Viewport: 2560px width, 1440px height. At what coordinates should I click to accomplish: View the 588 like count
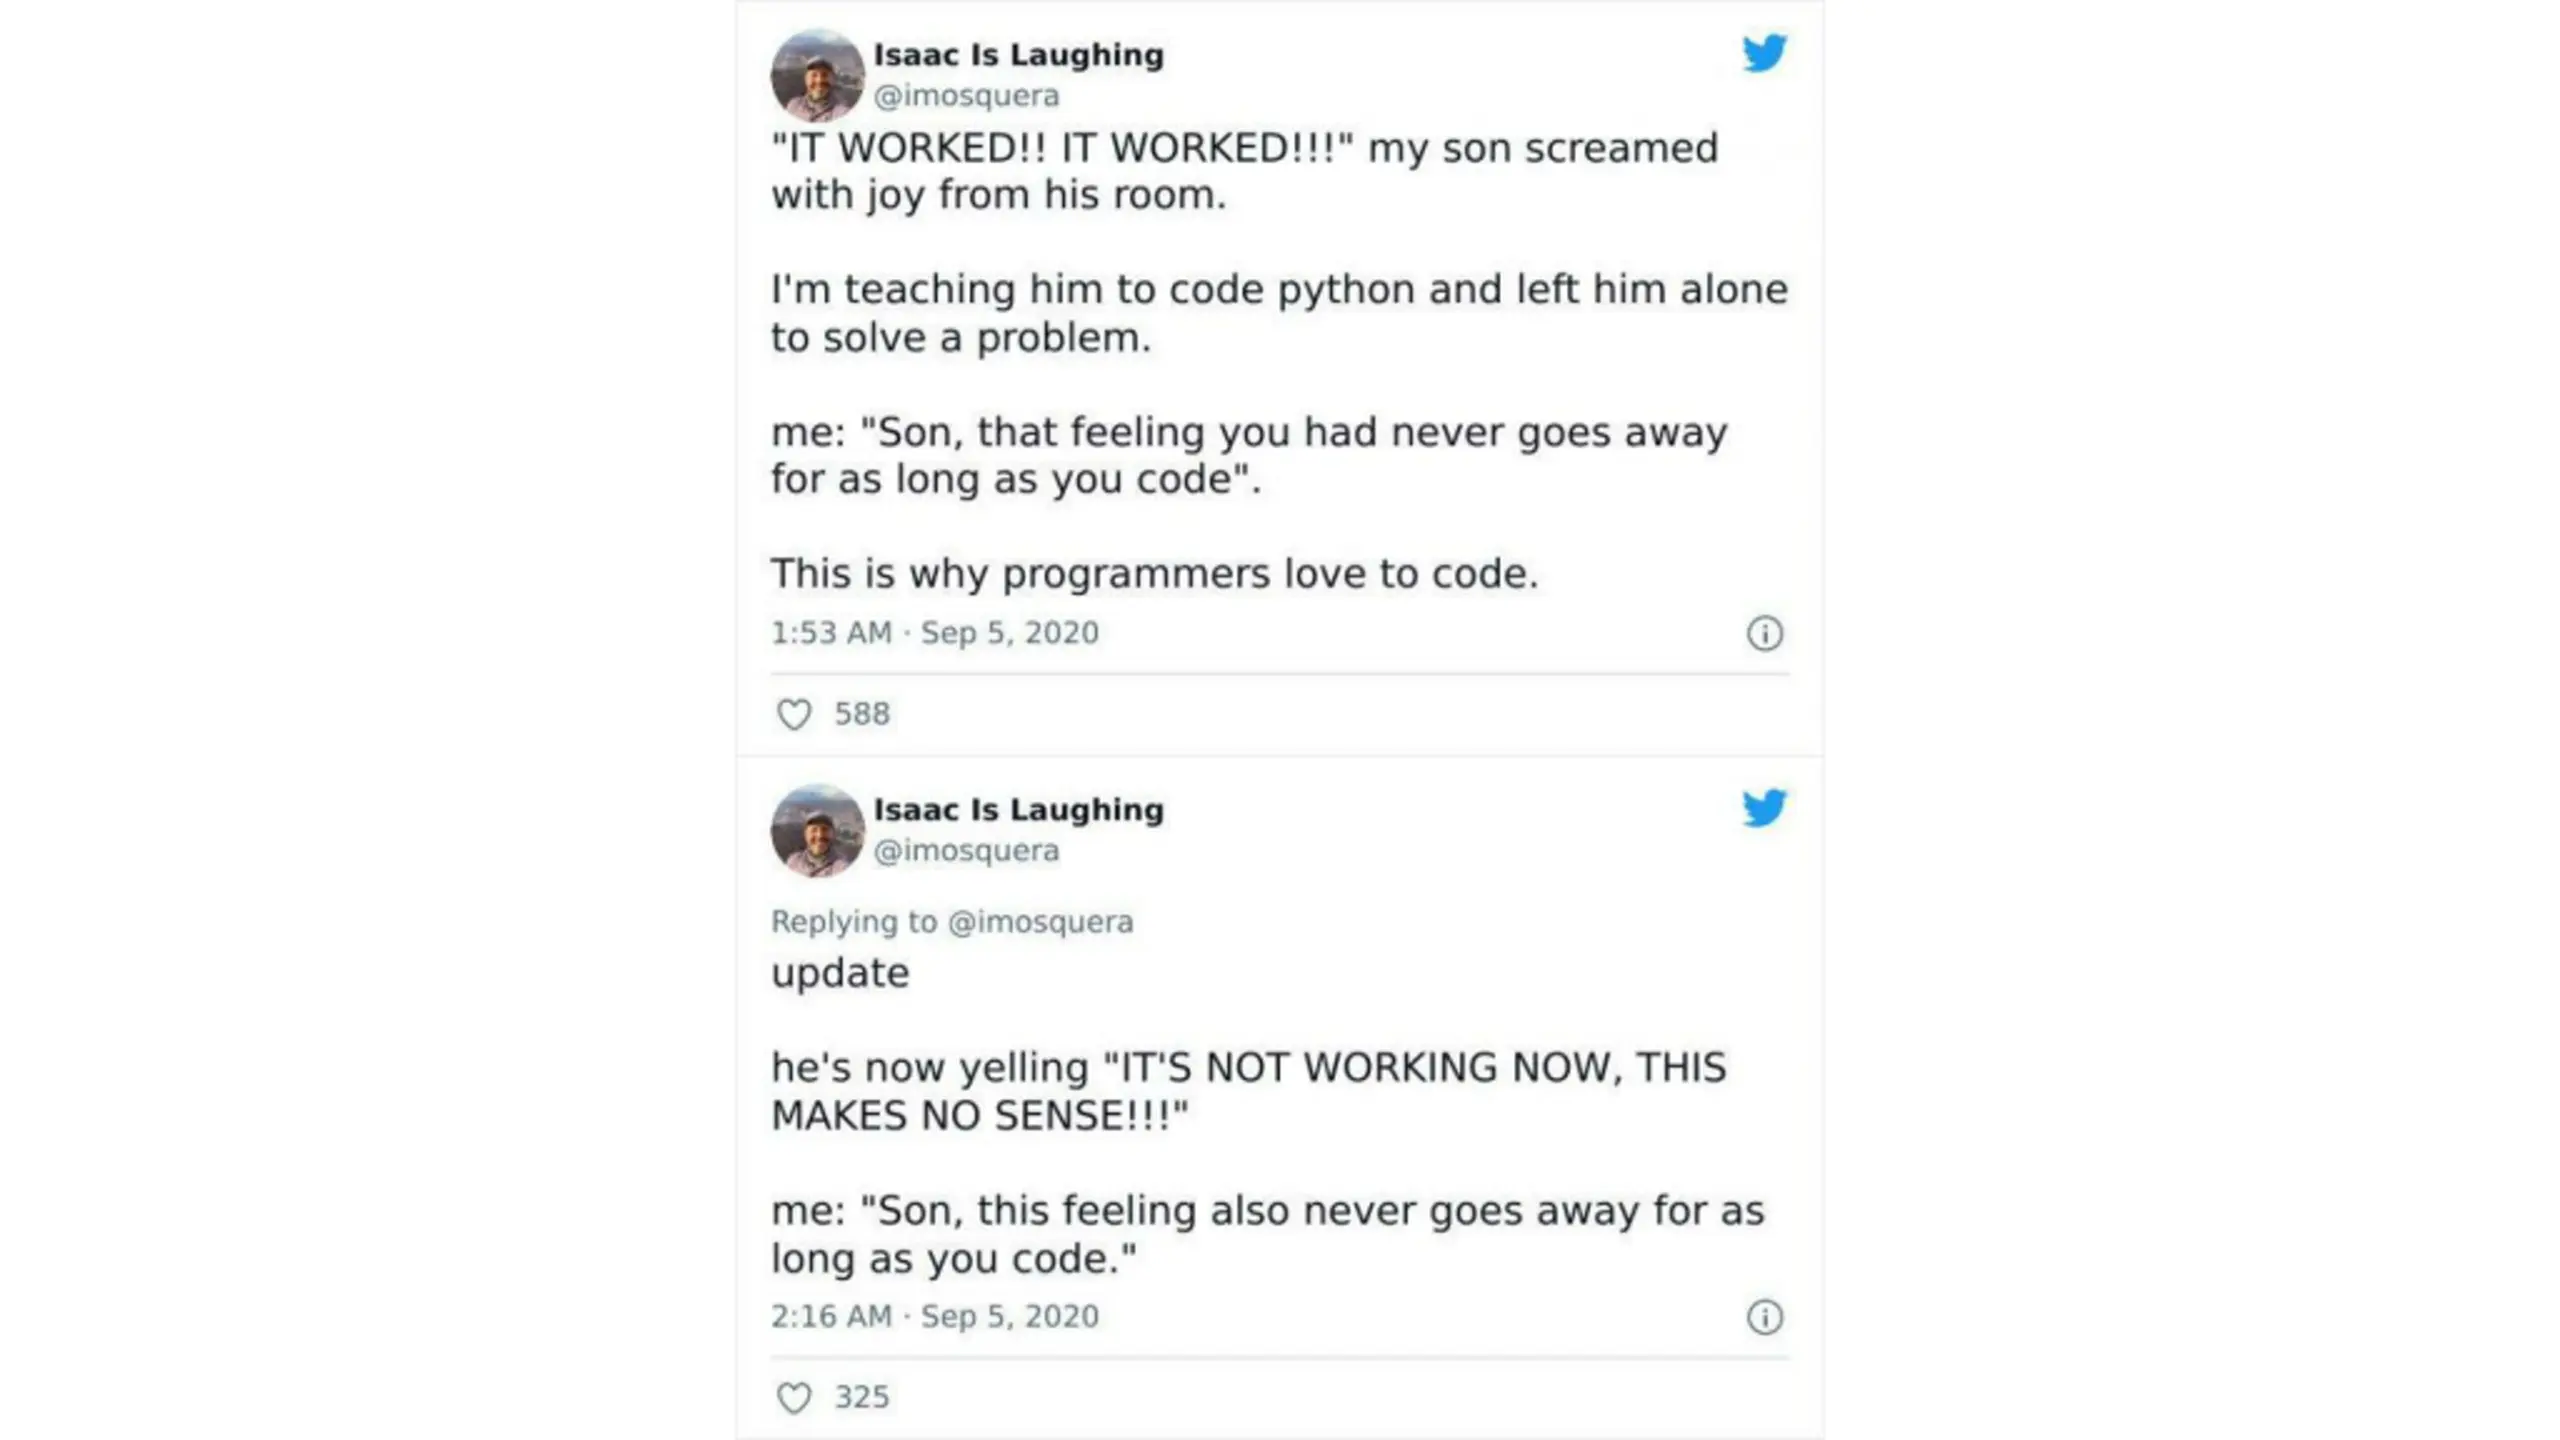(x=862, y=714)
